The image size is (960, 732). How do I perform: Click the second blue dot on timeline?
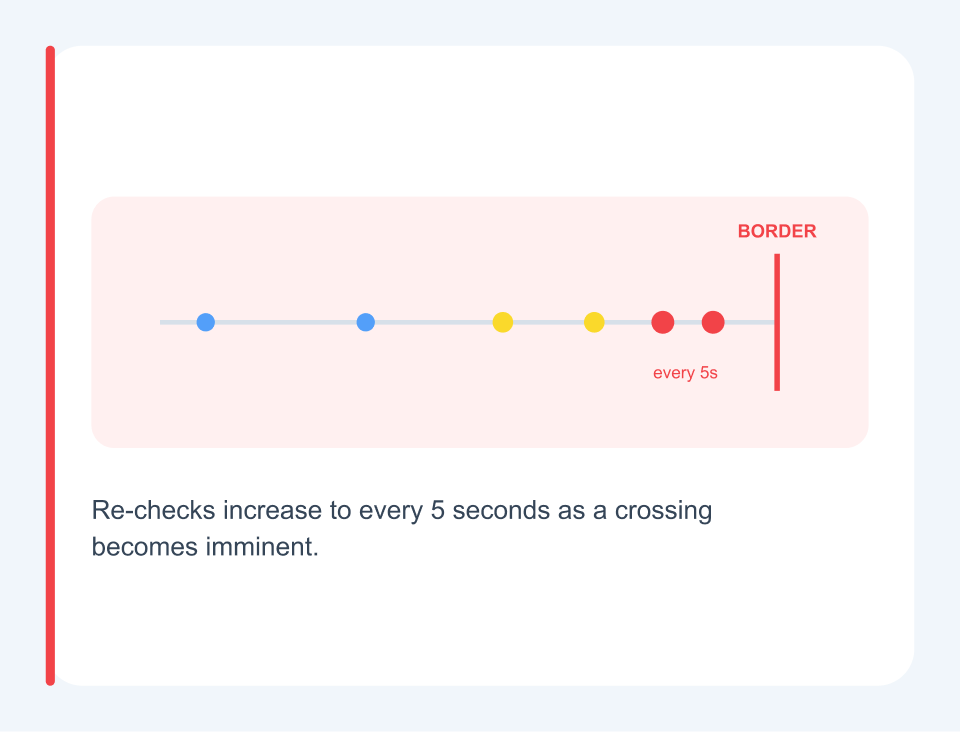pyautogui.click(x=366, y=322)
